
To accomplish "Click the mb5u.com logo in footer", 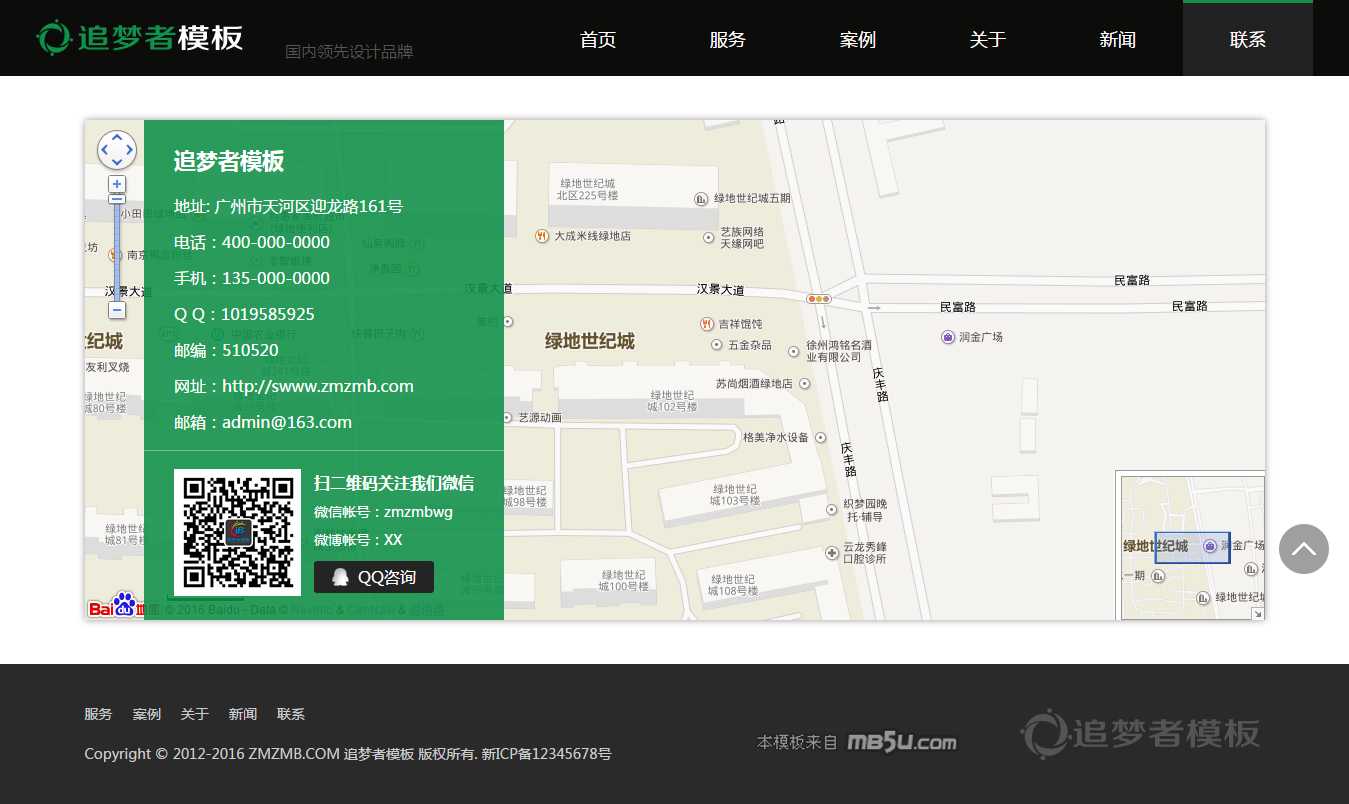I will click(x=902, y=742).
